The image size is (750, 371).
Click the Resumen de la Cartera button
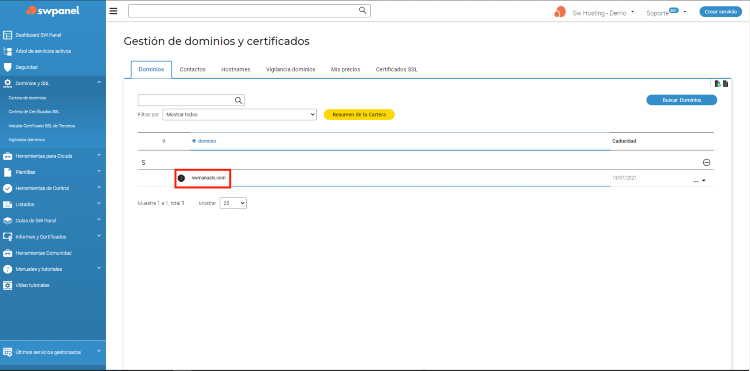[x=359, y=115]
